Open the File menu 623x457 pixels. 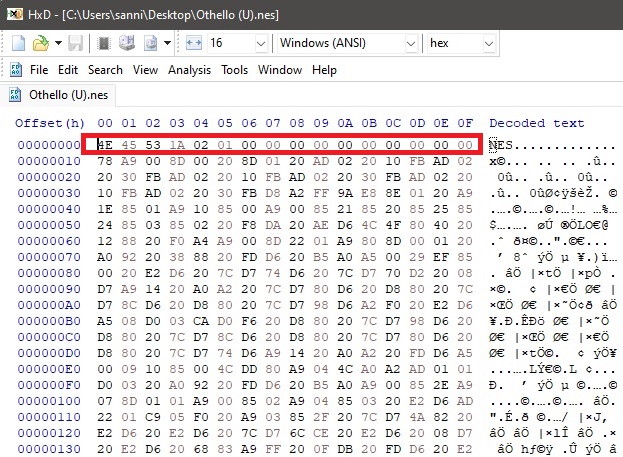tap(39, 70)
